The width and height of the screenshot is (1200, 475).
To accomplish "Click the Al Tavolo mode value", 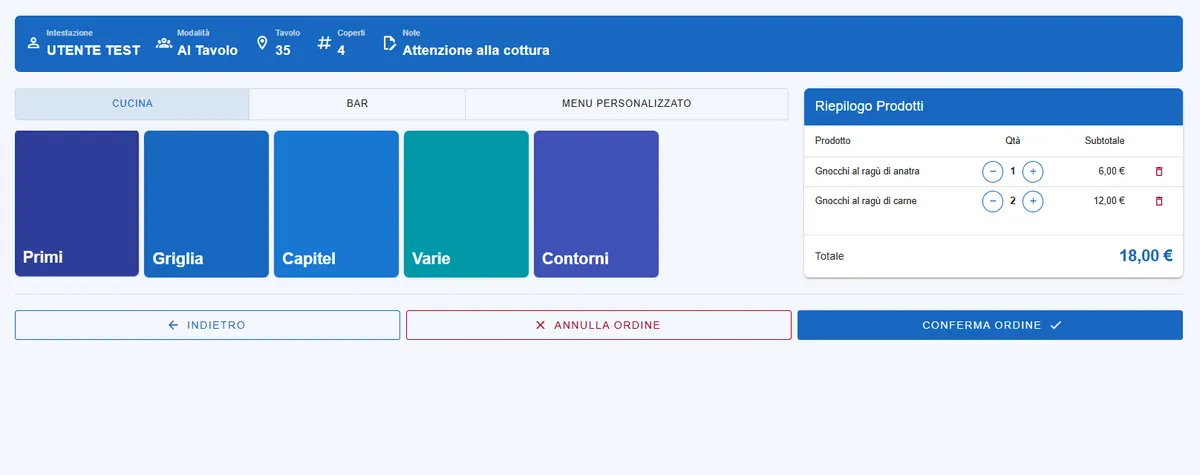I will click(x=208, y=50).
